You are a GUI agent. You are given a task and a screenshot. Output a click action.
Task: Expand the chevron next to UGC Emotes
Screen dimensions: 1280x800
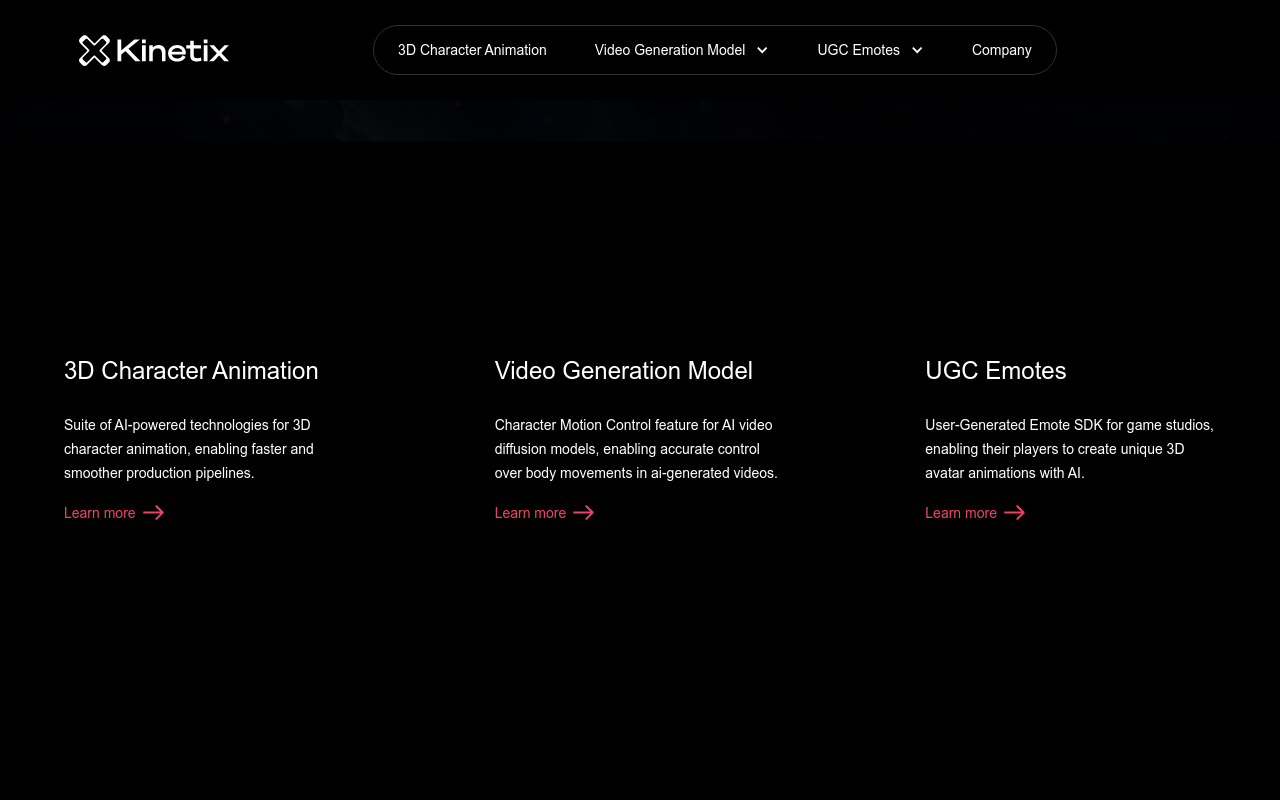[917, 50]
